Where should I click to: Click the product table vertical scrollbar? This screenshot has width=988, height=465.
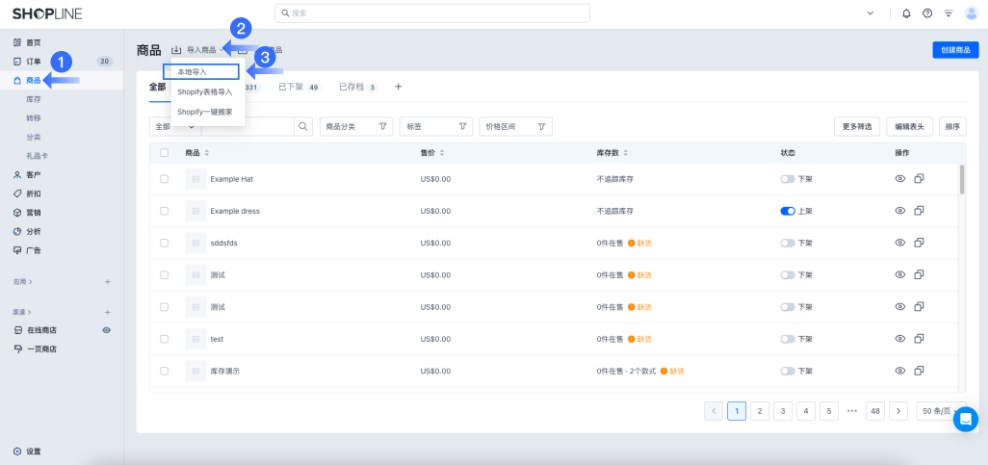coord(962,180)
